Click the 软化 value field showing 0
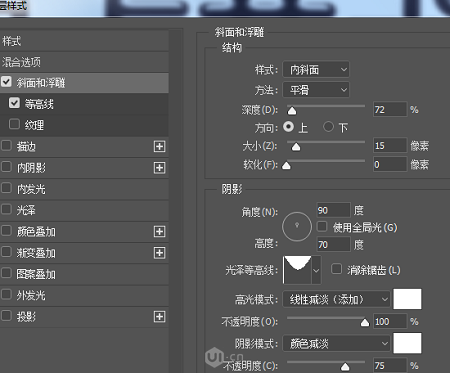The width and height of the screenshot is (450, 373). [390, 164]
